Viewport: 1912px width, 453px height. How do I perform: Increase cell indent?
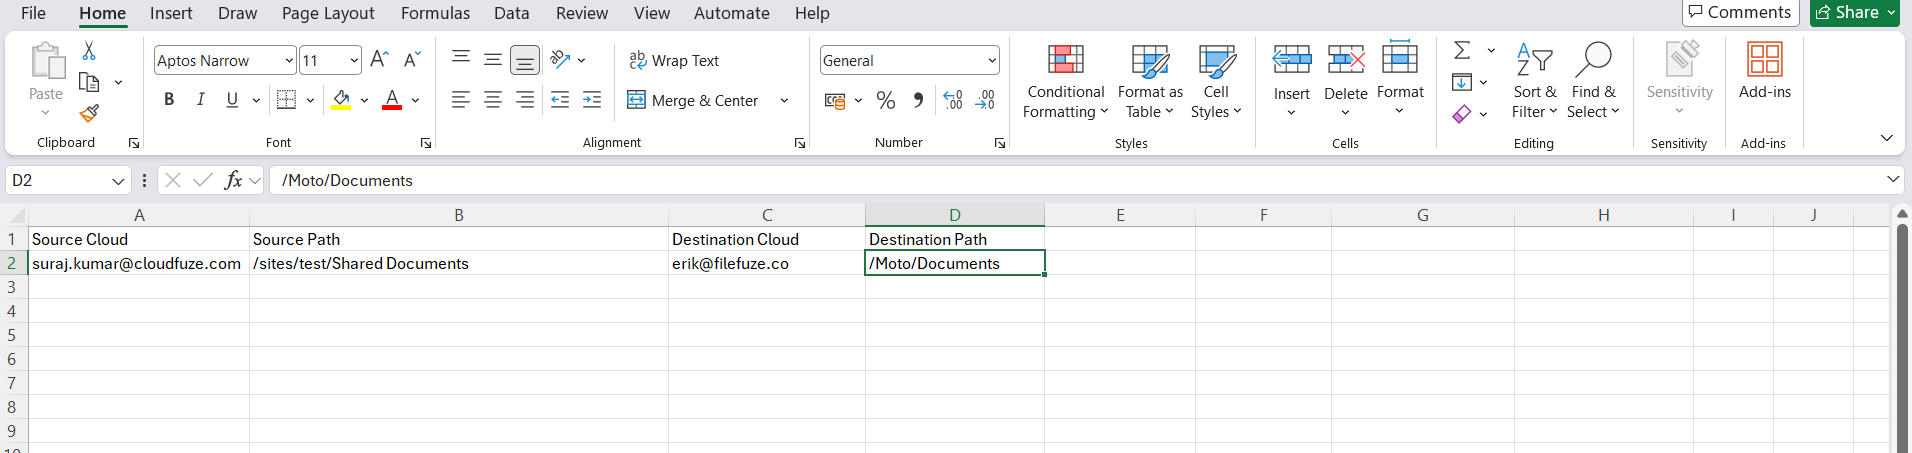[592, 100]
